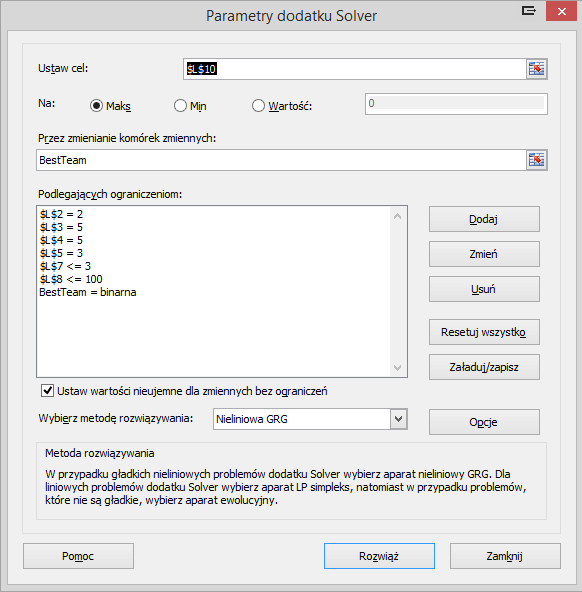Viewport: 582px width, 592px height.
Task: Select constraint $L$7 <= 3
Action: [65, 266]
